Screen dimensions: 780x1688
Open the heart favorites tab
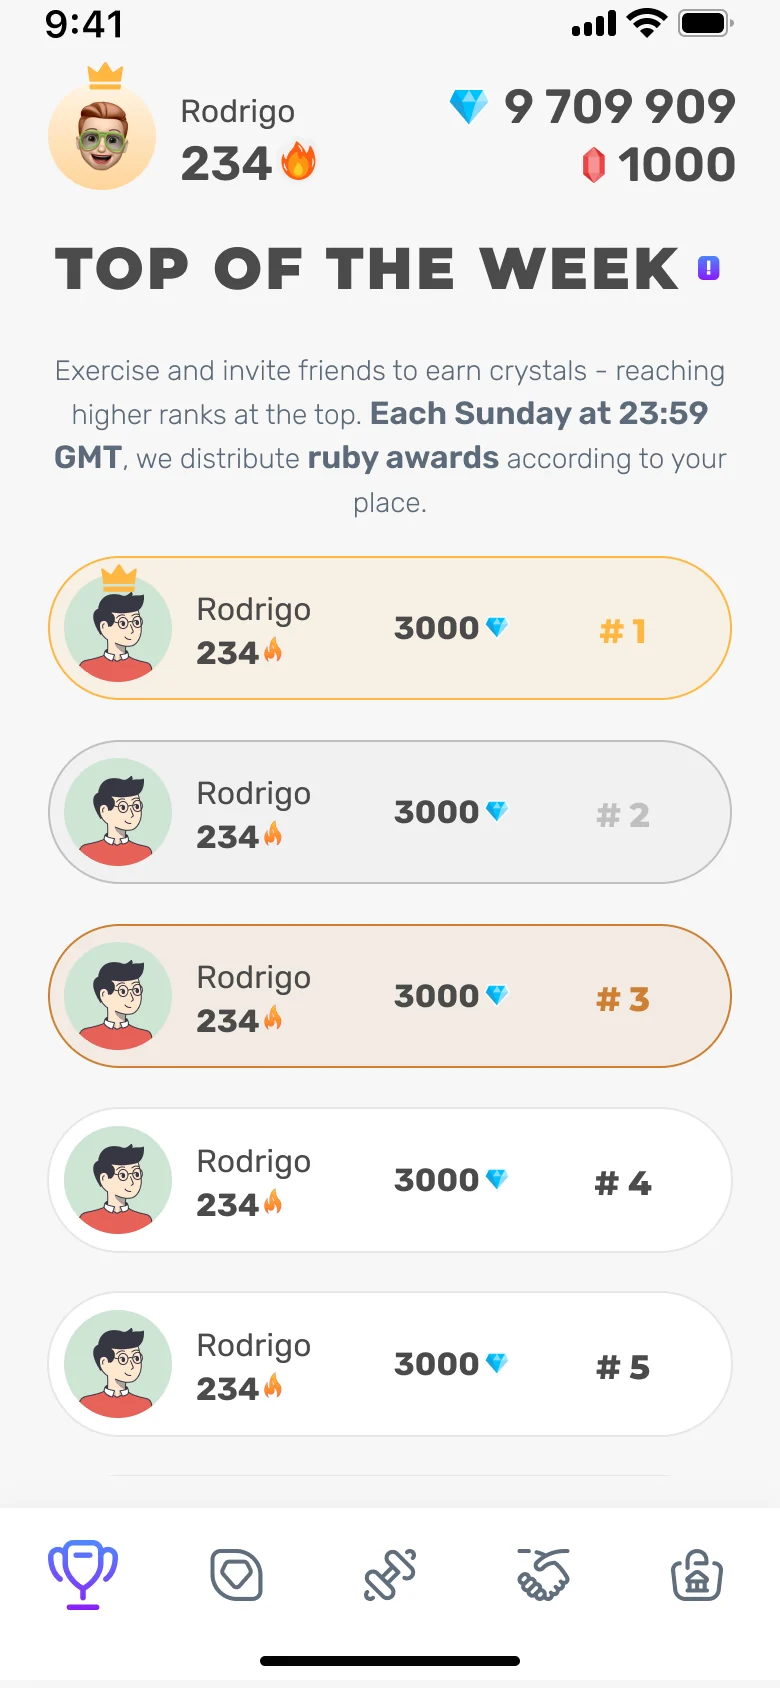pyautogui.click(x=236, y=1575)
